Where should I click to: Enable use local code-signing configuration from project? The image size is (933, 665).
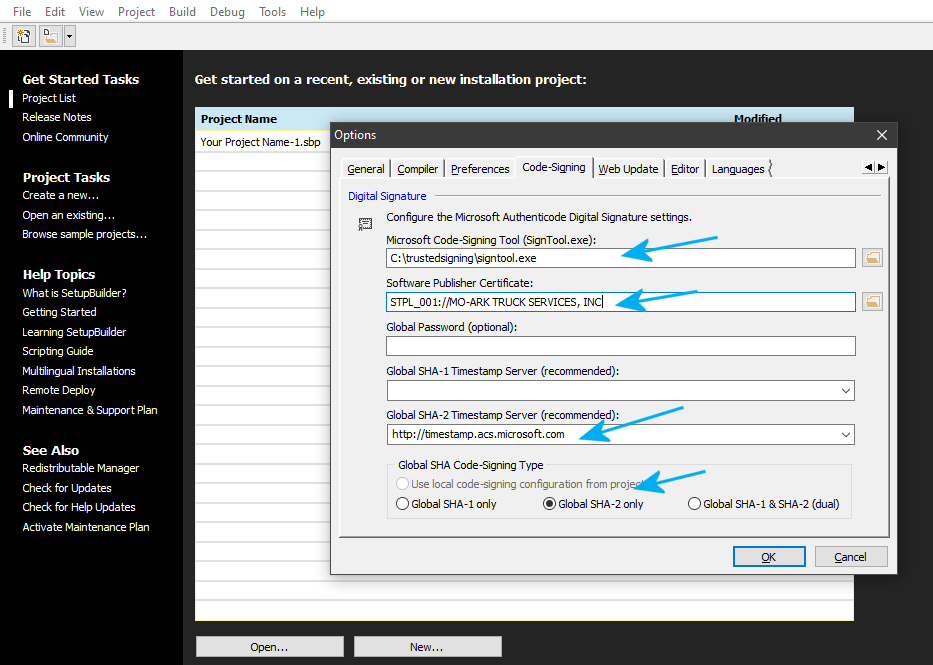click(402, 483)
